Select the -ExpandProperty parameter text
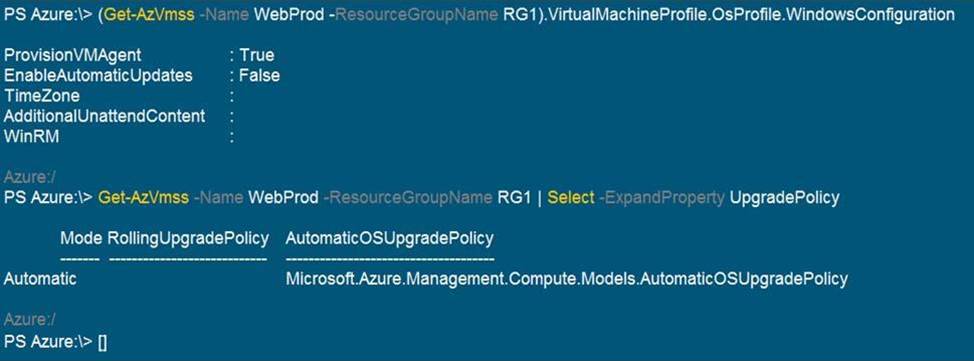The height and width of the screenshot is (361, 974). pyautogui.click(x=661, y=198)
